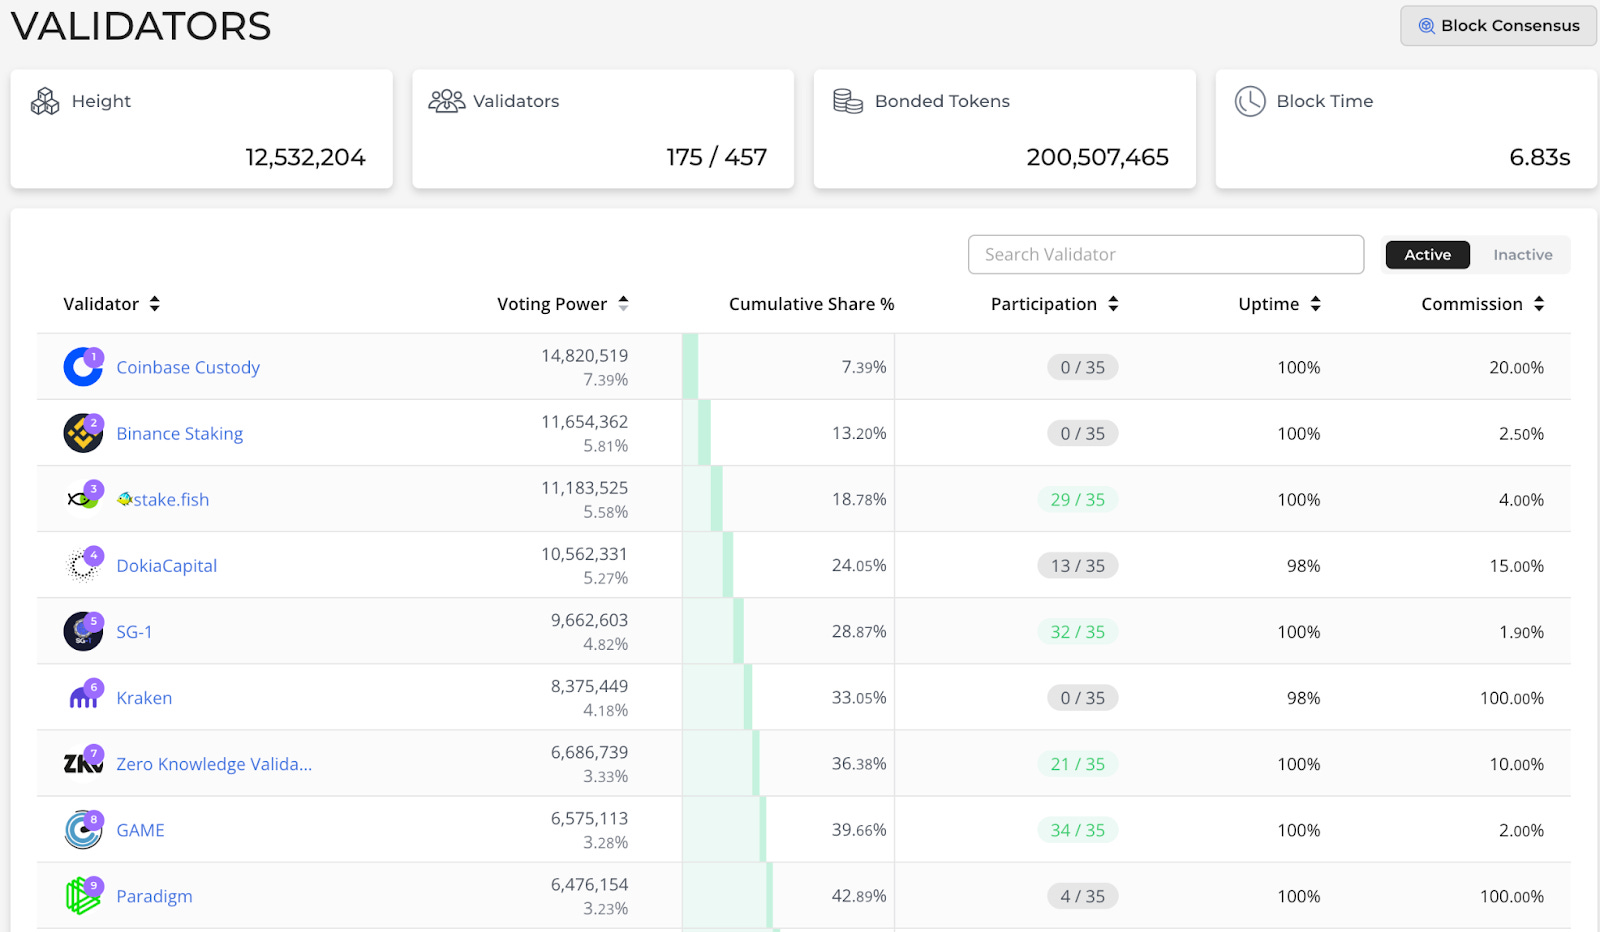Show the Active validators list
Viewport: 1600px width, 932px height.
coord(1427,255)
